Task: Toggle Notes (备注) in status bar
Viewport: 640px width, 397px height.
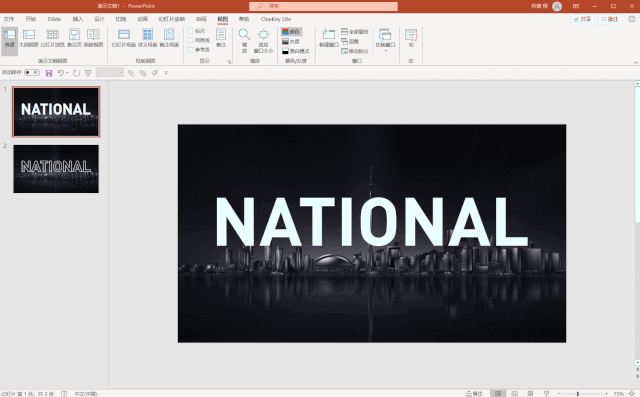Action: pos(474,394)
